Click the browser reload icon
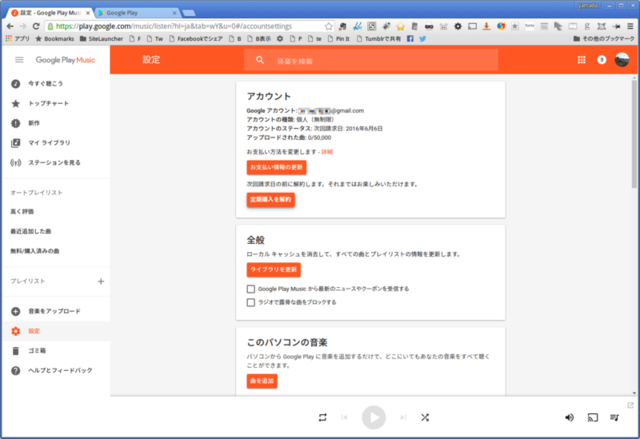This screenshot has height=439, width=640. tap(36, 26)
